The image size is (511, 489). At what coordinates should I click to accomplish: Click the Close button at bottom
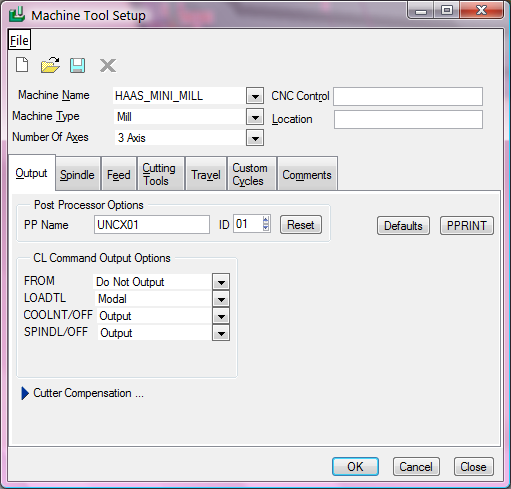[x=473, y=467]
